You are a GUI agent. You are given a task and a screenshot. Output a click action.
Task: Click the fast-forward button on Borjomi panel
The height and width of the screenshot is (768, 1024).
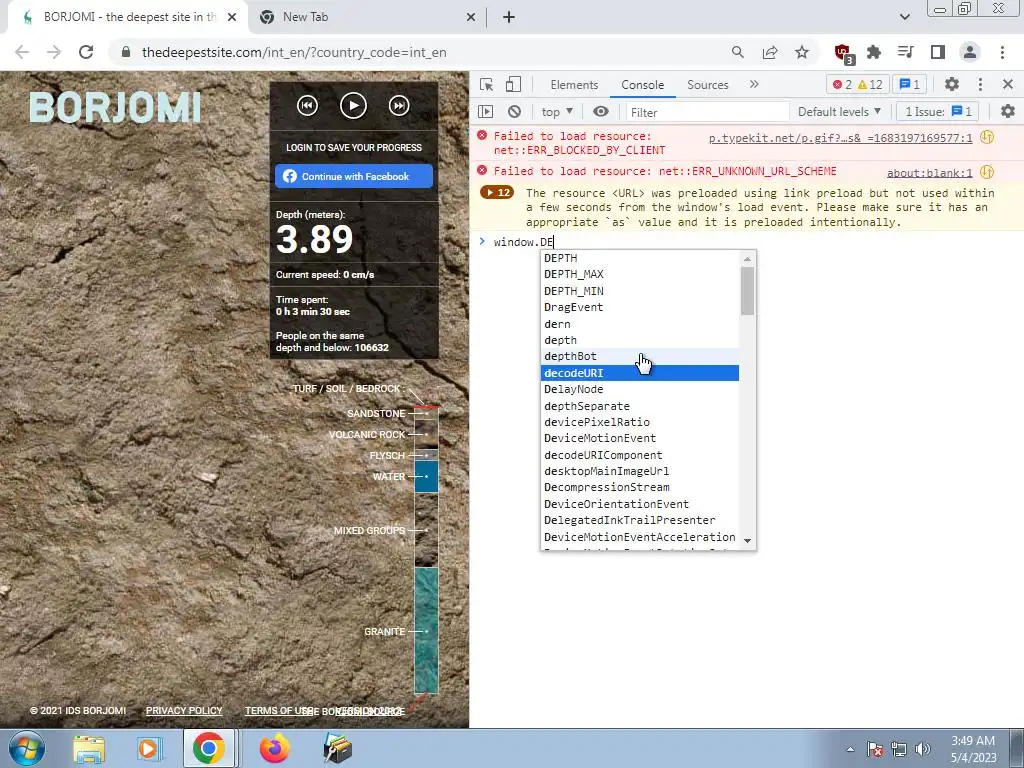pyautogui.click(x=399, y=106)
